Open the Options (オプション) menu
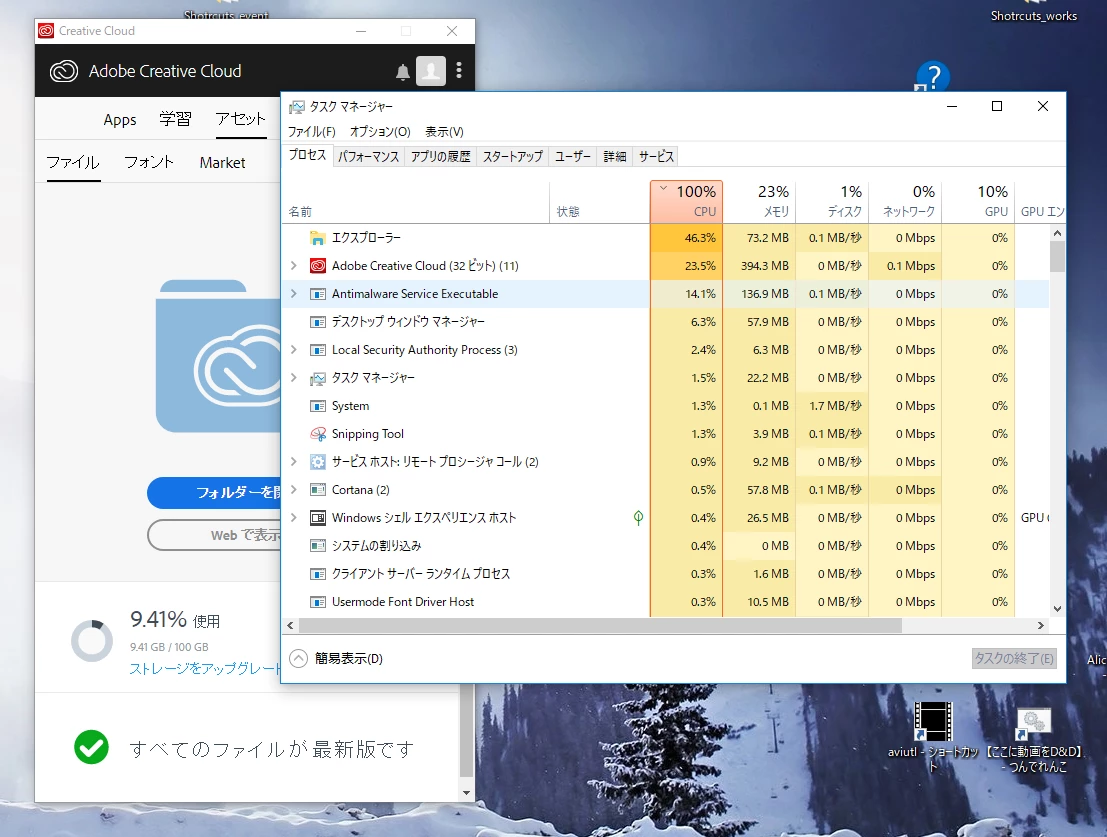The image size is (1107, 837). pyautogui.click(x=380, y=132)
